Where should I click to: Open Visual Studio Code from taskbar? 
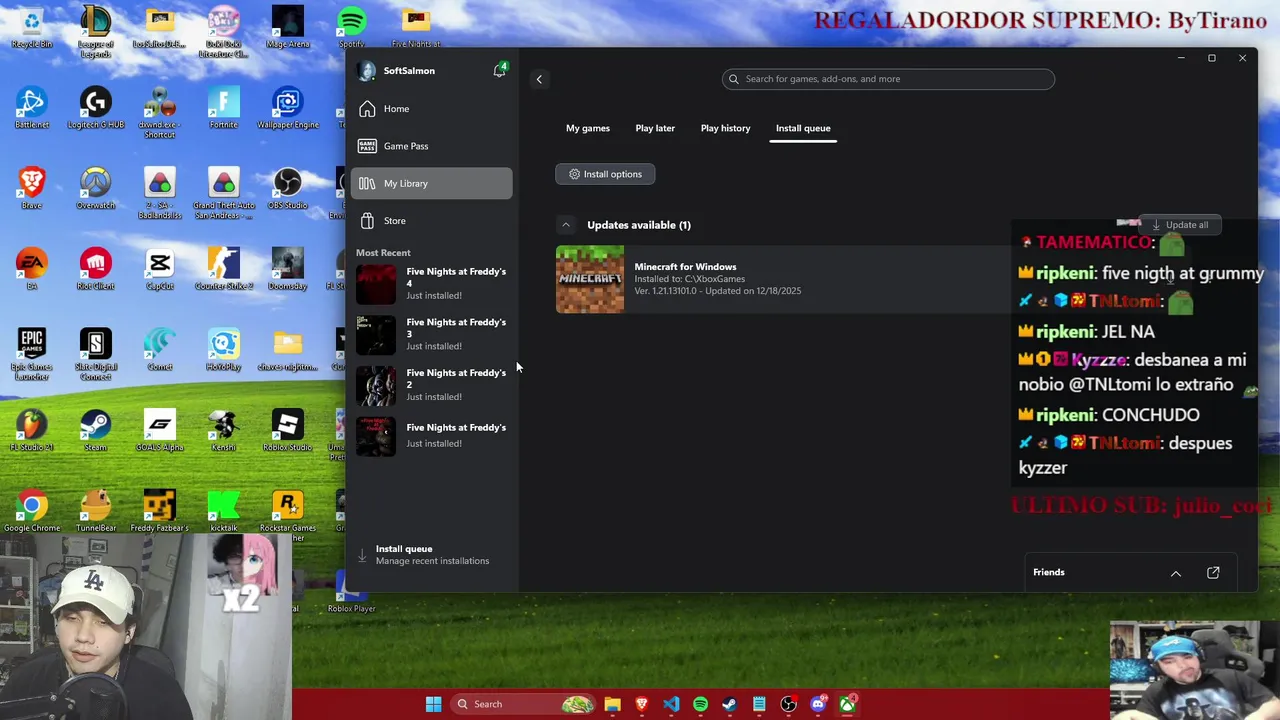coord(671,704)
